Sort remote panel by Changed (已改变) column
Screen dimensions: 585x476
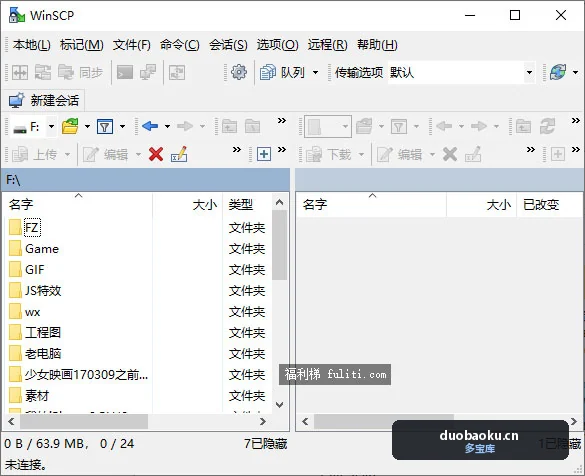coord(549,204)
